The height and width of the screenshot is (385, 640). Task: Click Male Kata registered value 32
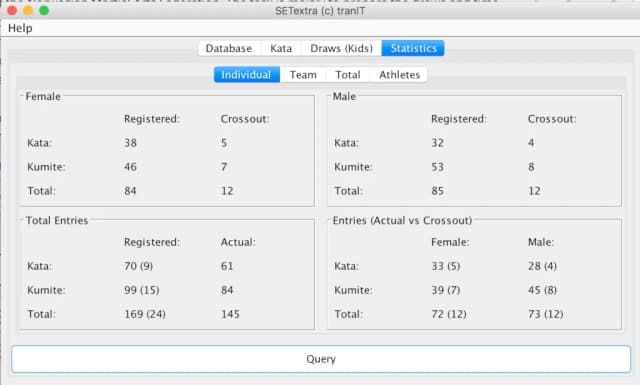coord(438,143)
